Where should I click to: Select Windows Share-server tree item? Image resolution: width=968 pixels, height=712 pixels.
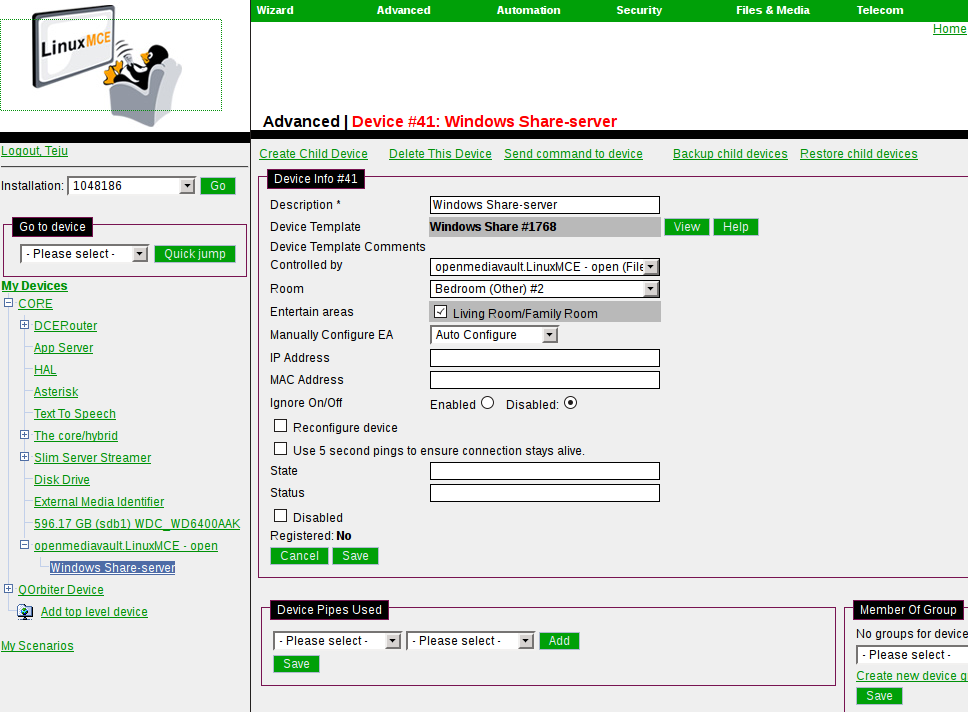(x=112, y=568)
